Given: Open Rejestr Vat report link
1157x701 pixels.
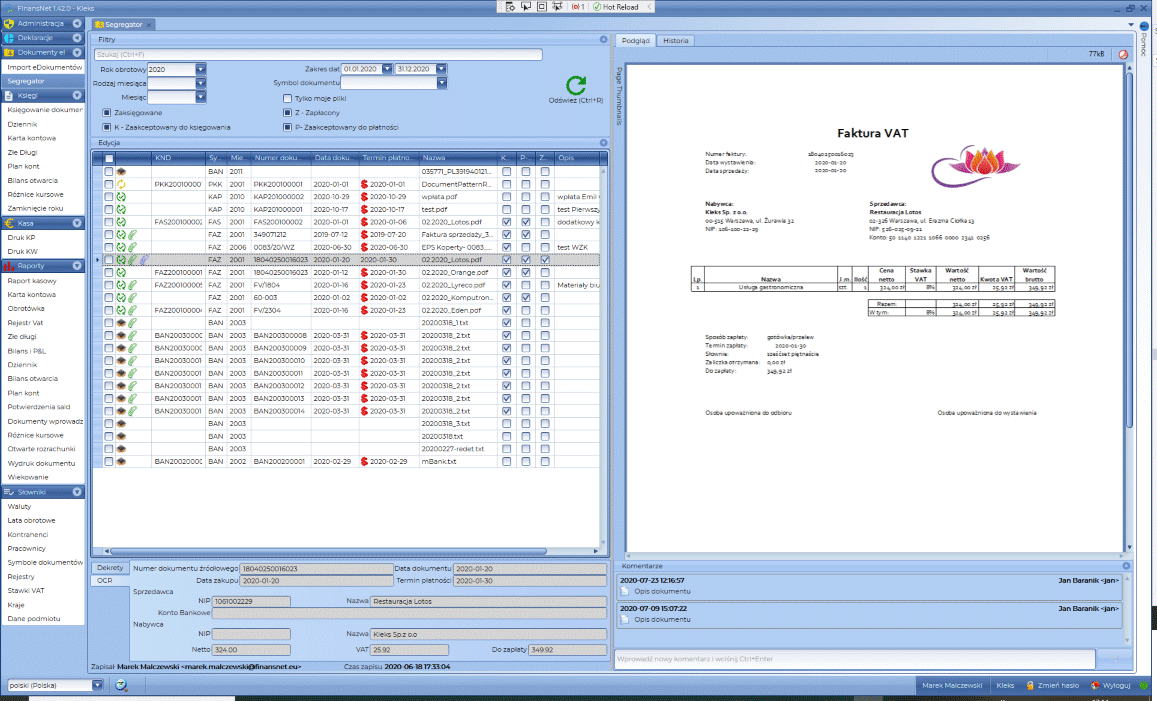Looking at the screenshot, I should click(x=25, y=322).
